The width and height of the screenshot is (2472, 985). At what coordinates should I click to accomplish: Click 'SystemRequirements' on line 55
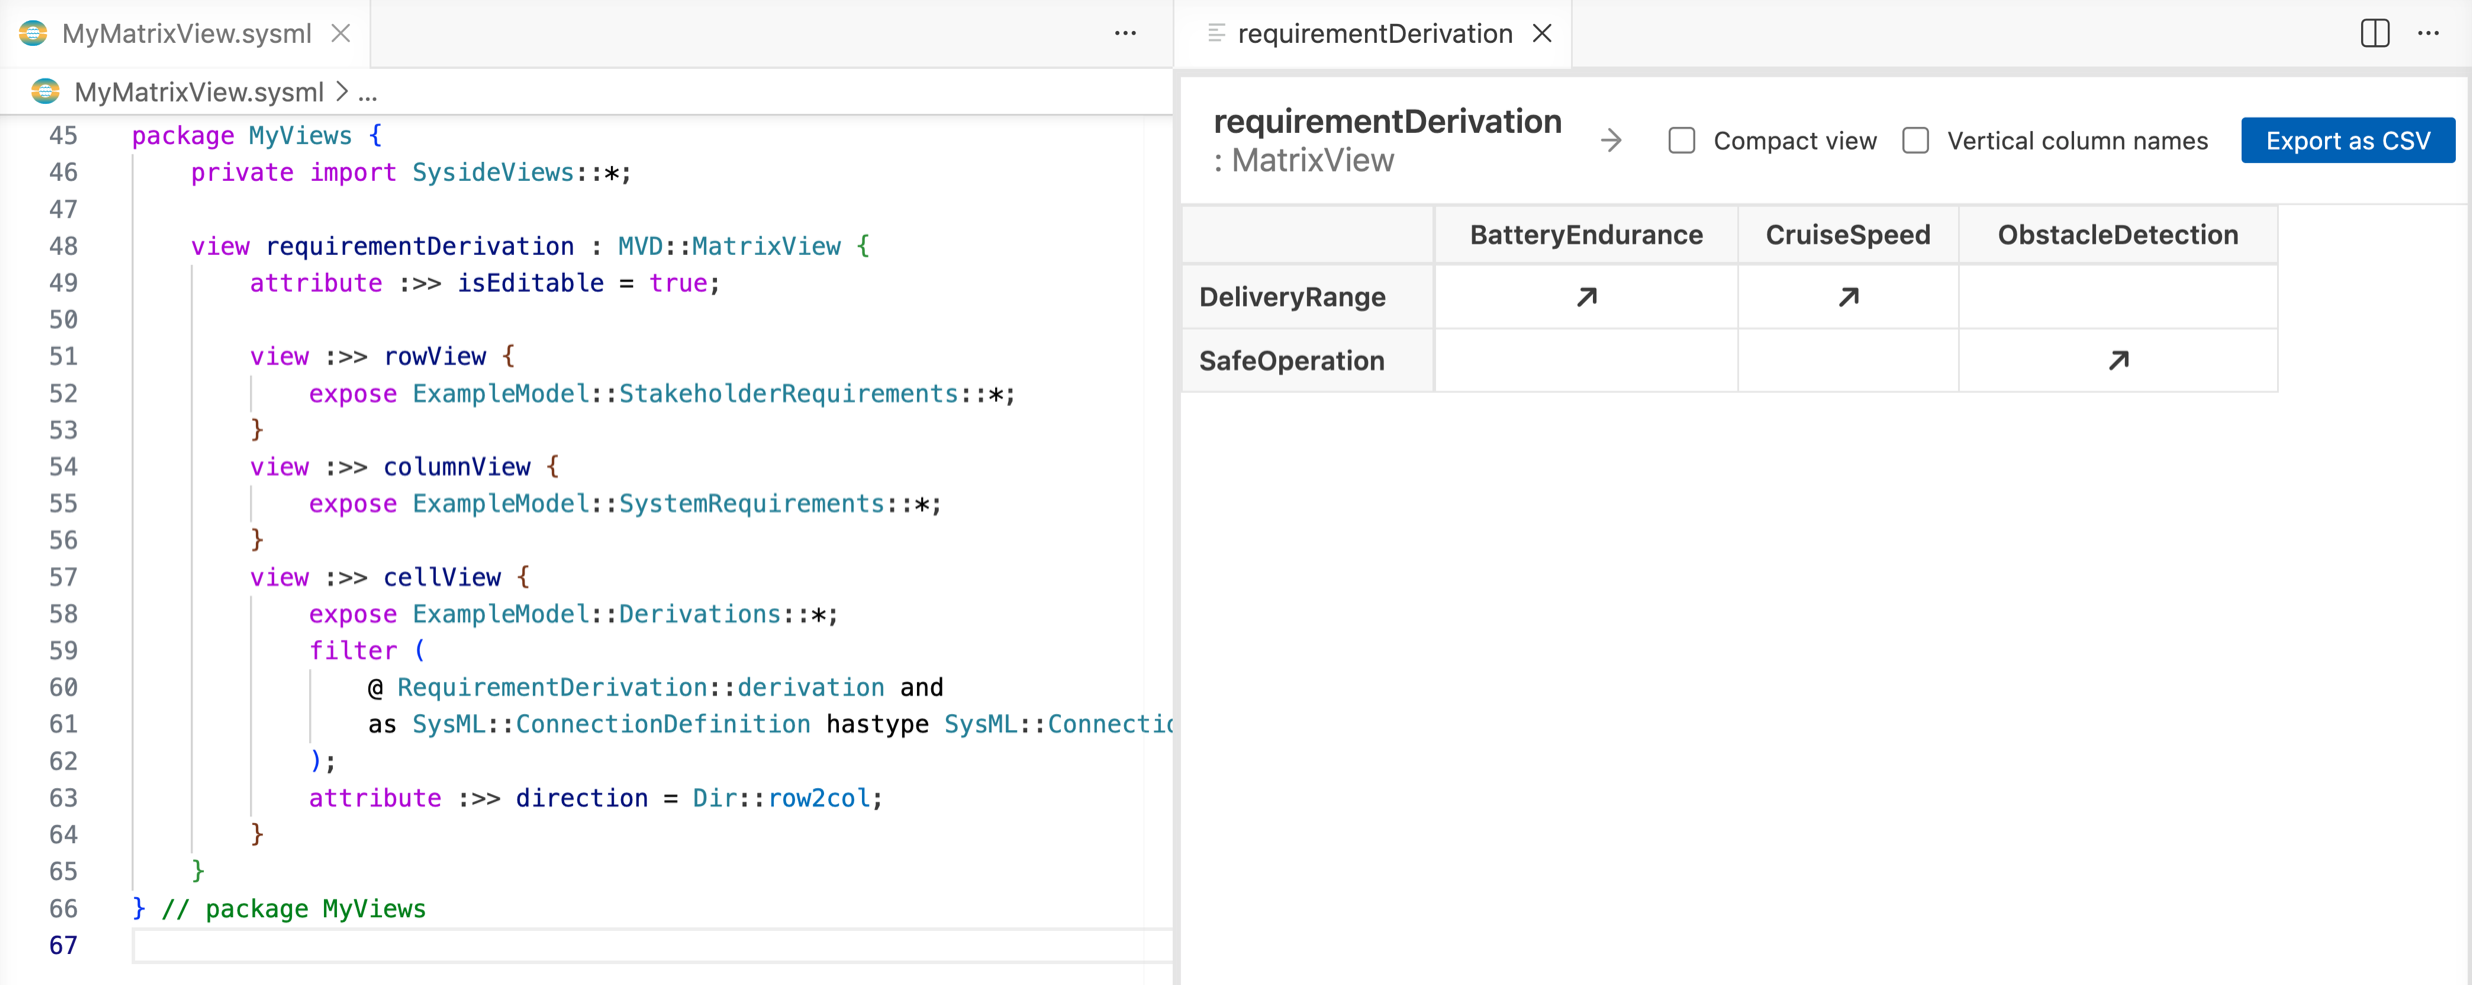(x=751, y=503)
